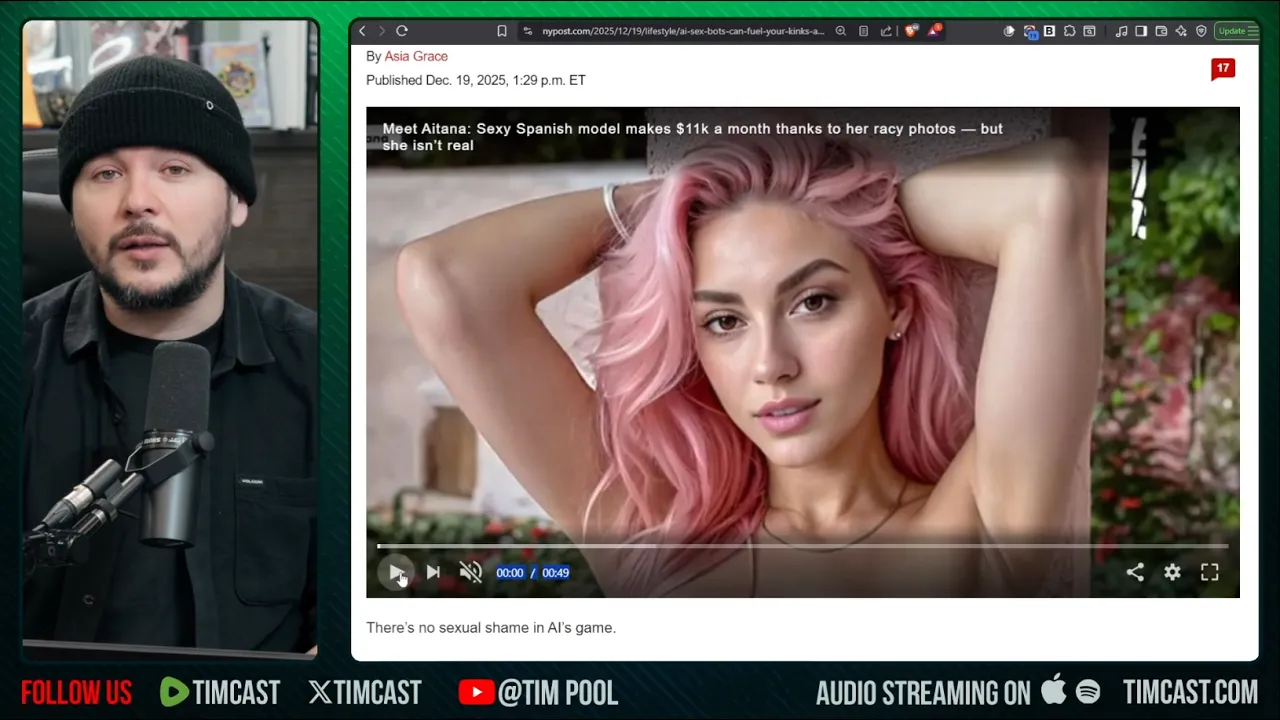Open Brave Shields lion icon
Image resolution: width=1280 pixels, height=720 pixels.
tap(910, 31)
